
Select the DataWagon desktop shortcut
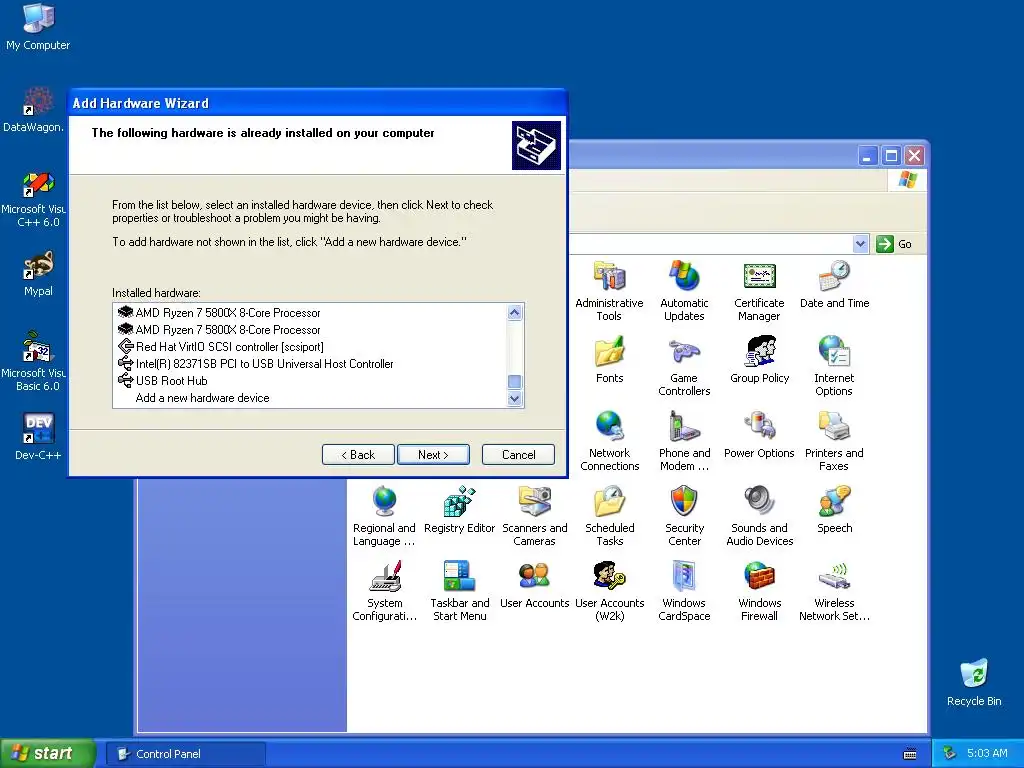click(x=34, y=110)
